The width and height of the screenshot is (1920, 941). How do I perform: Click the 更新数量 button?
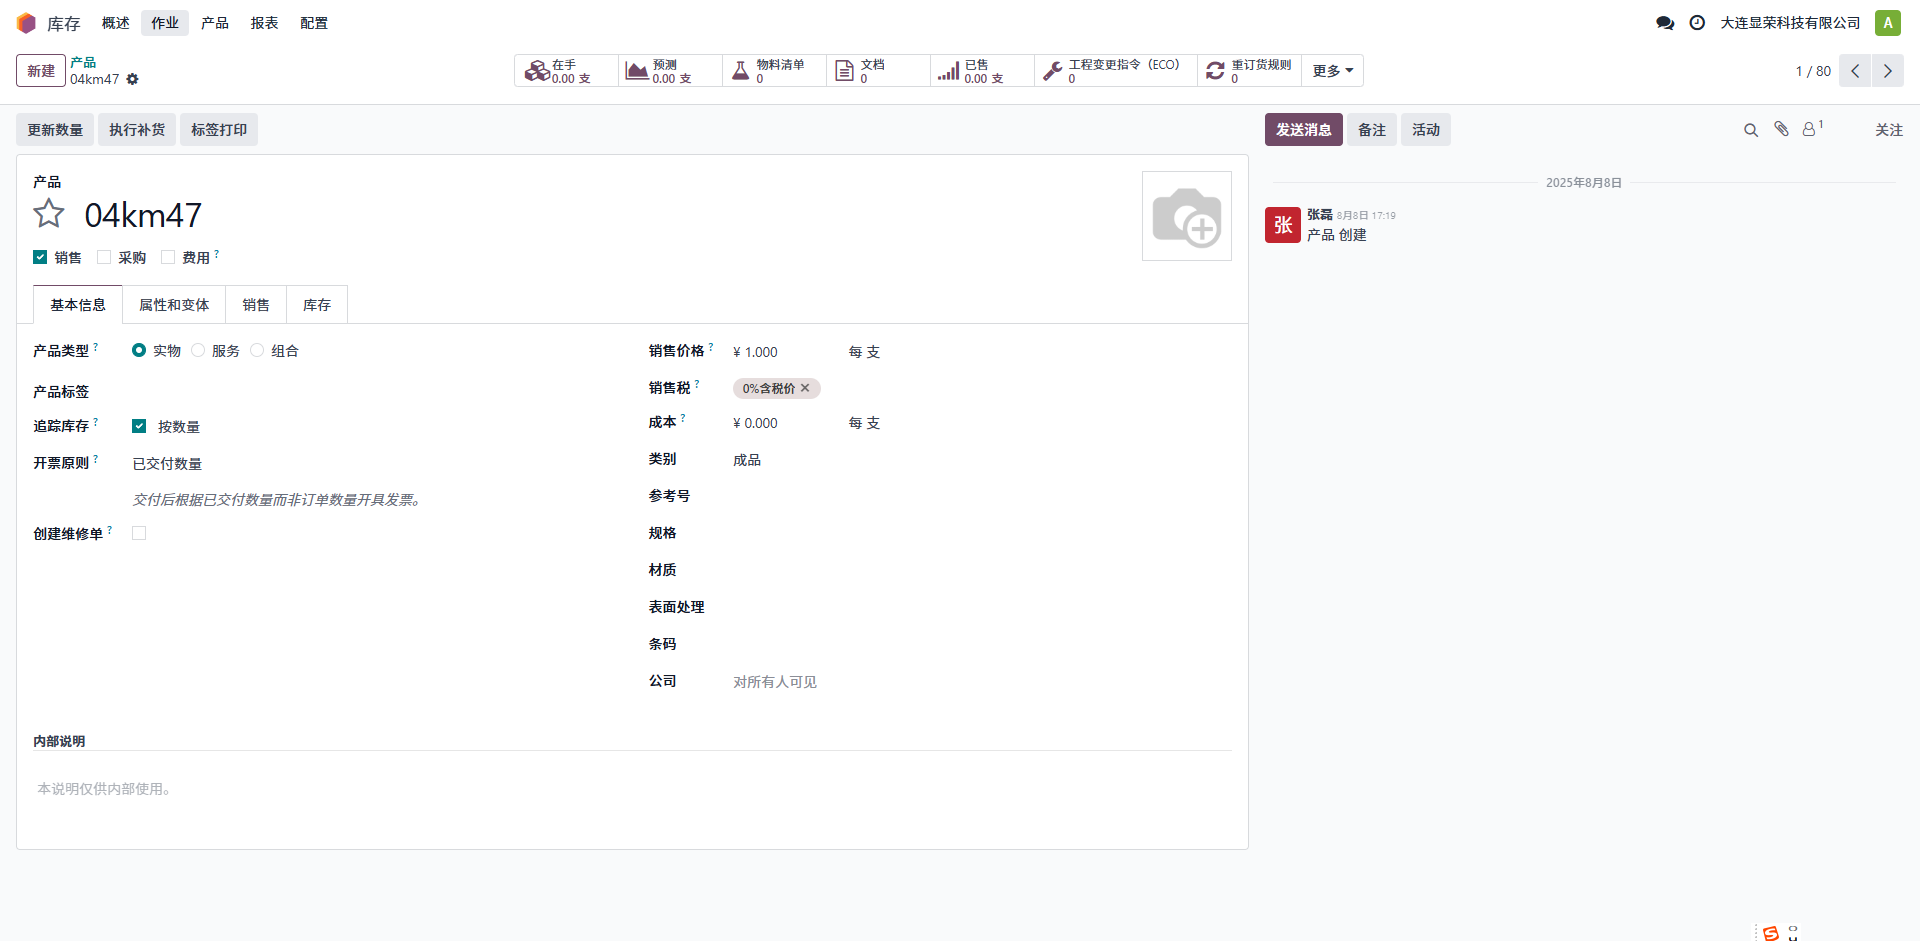(x=55, y=130)
